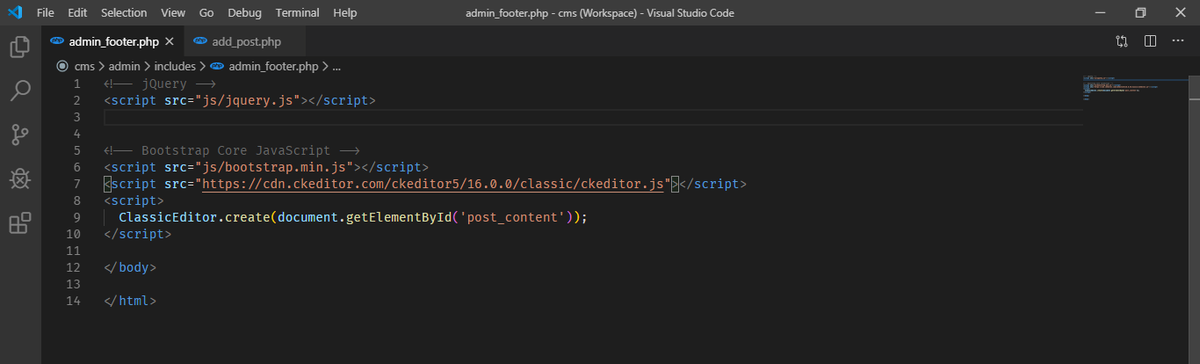Image resolution: width=1200 pixels, height=364 pixels.
Task: Click the closing body tag on line 12
Action: coord(130,267)
